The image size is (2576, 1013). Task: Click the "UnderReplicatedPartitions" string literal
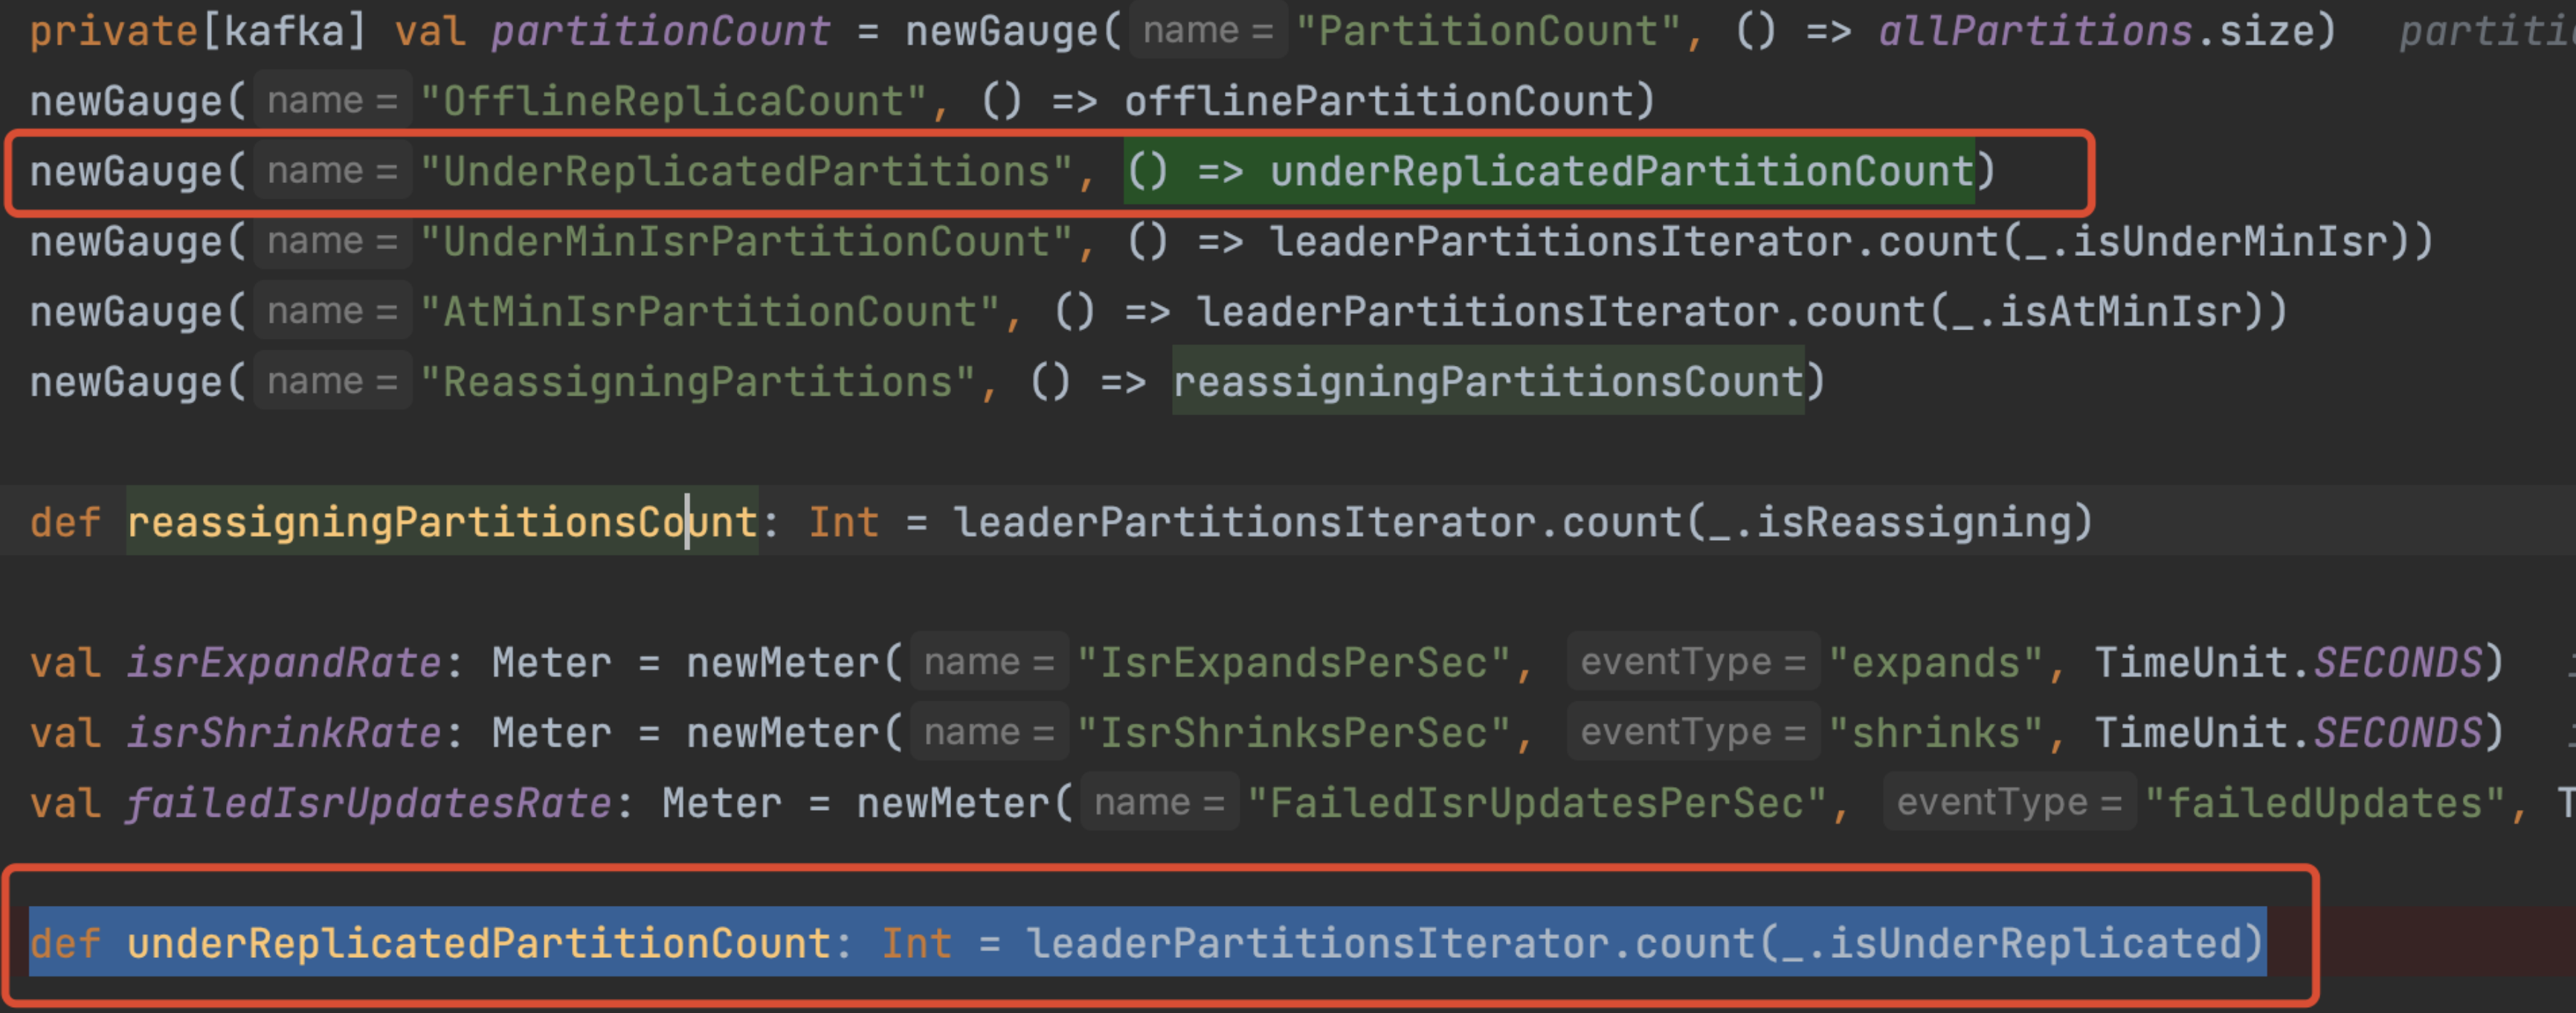pos(746,171)
